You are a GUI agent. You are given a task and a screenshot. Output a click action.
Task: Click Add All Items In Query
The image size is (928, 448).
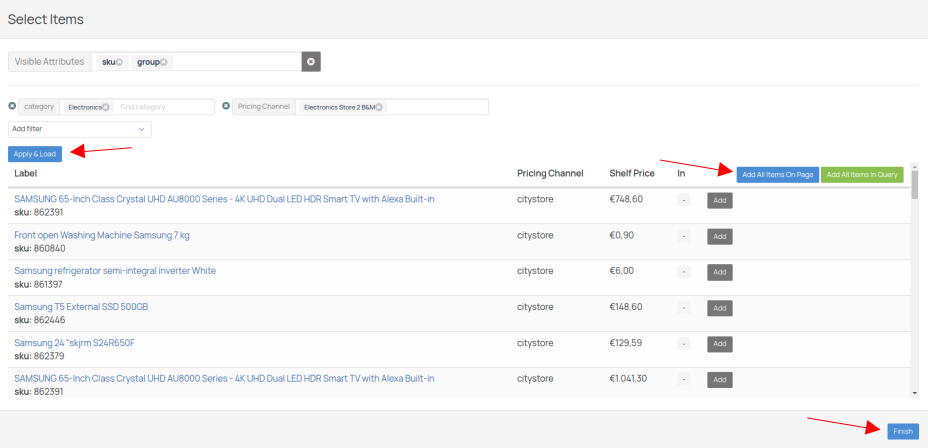(x=862, y=175)
